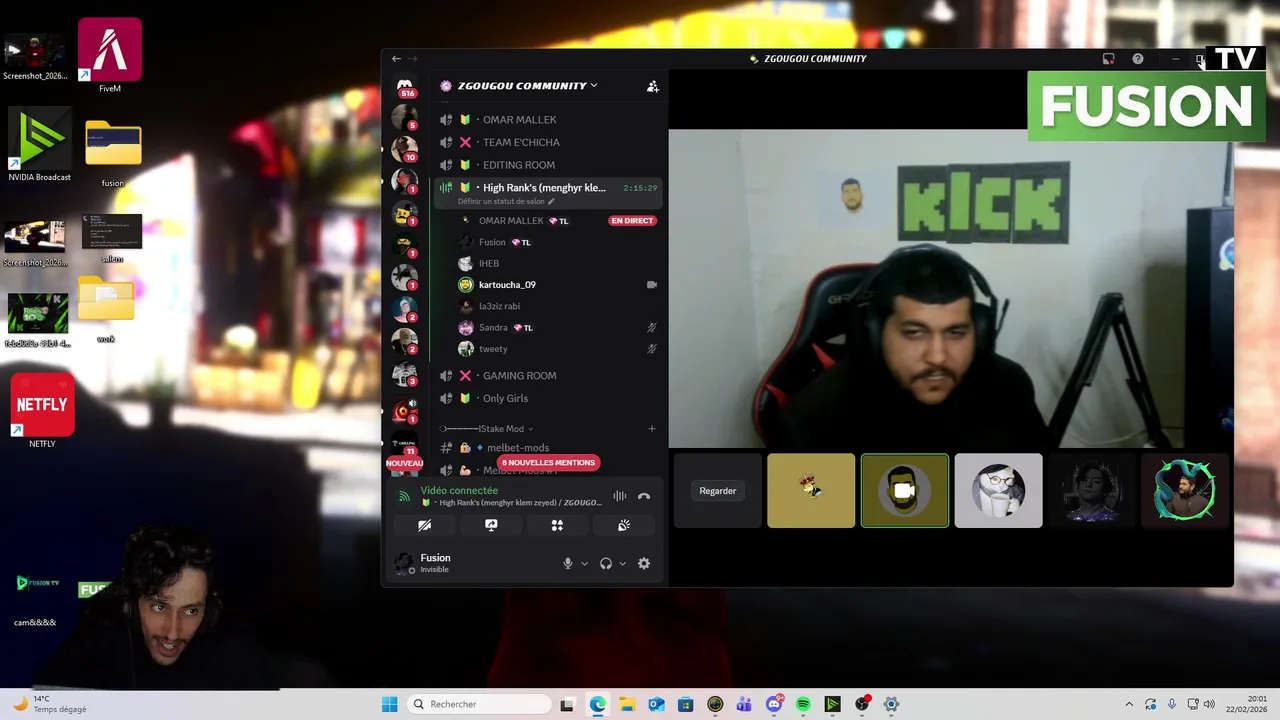
Task: Open the FiveM desktop shortcut
Action: (110, 56)
